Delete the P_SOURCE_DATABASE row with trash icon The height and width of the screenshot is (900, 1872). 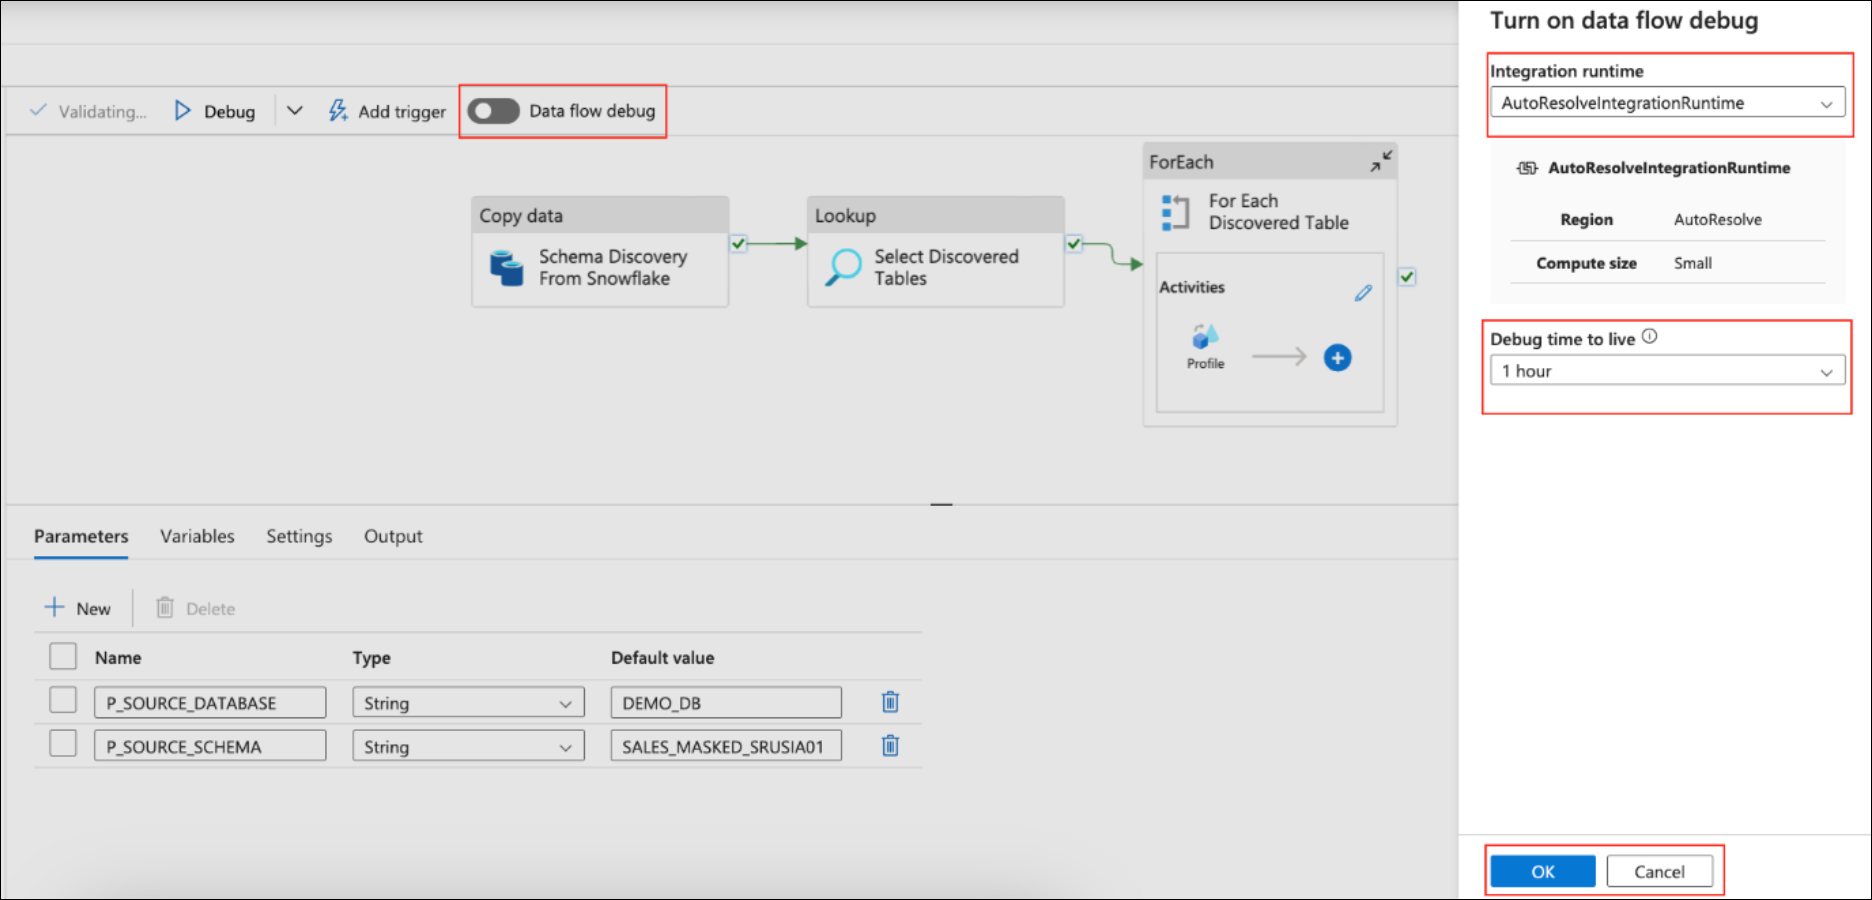pyautogui.click(x=890, y=702)
